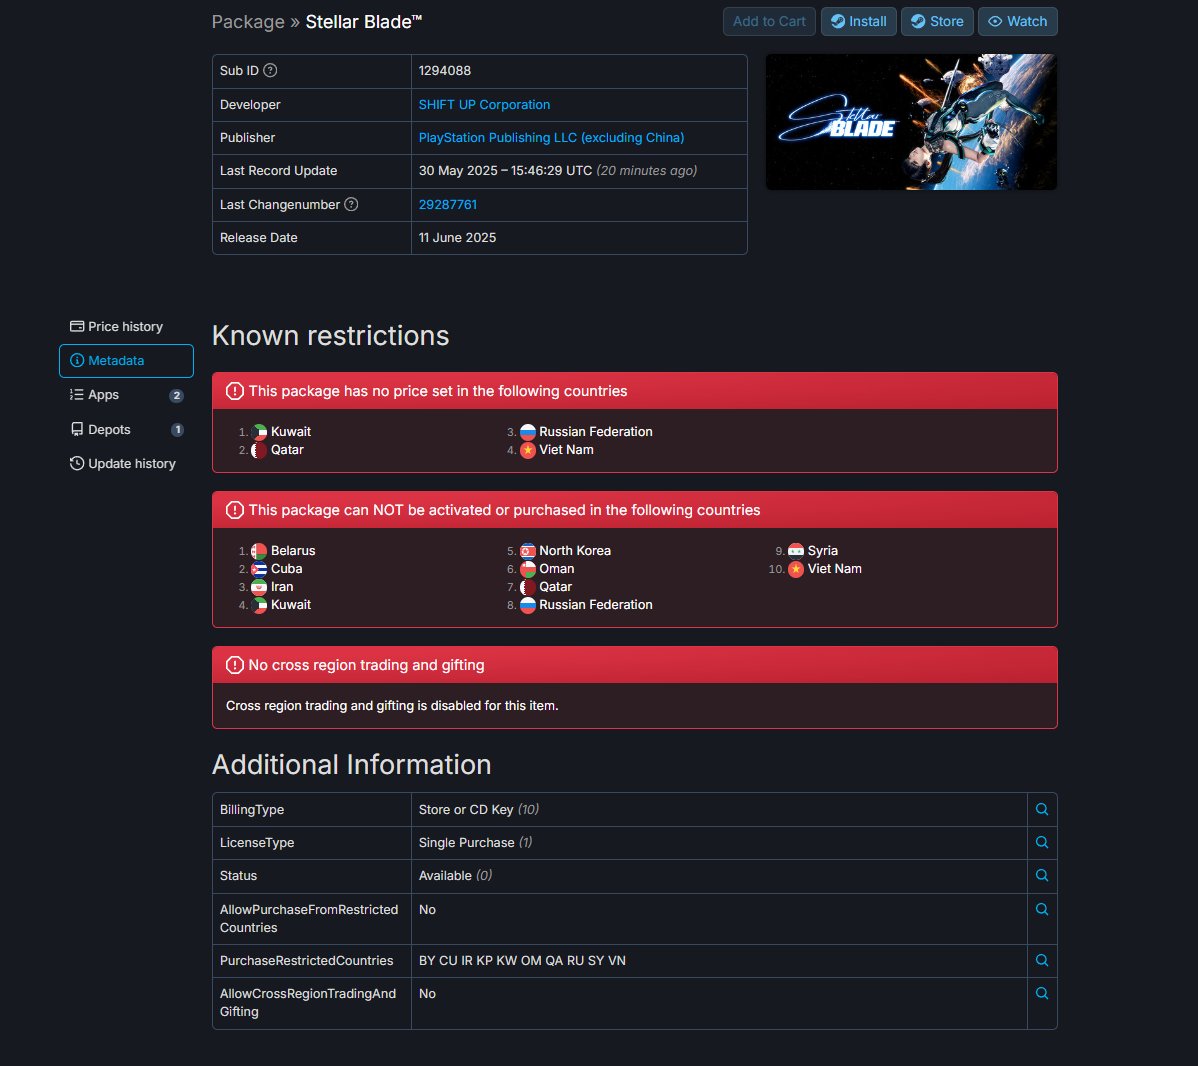Viewport: 1198px width, 1066px height.
Task: Click Viet Nam in activation-restricted list
Action: tap(834, 569)
